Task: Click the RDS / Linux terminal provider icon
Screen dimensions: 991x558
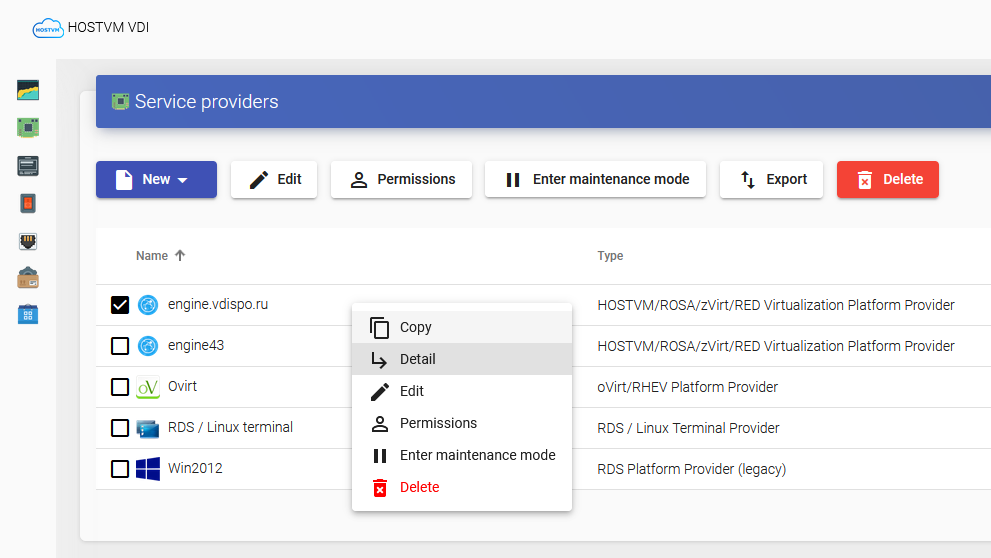Action: (148, 428)
